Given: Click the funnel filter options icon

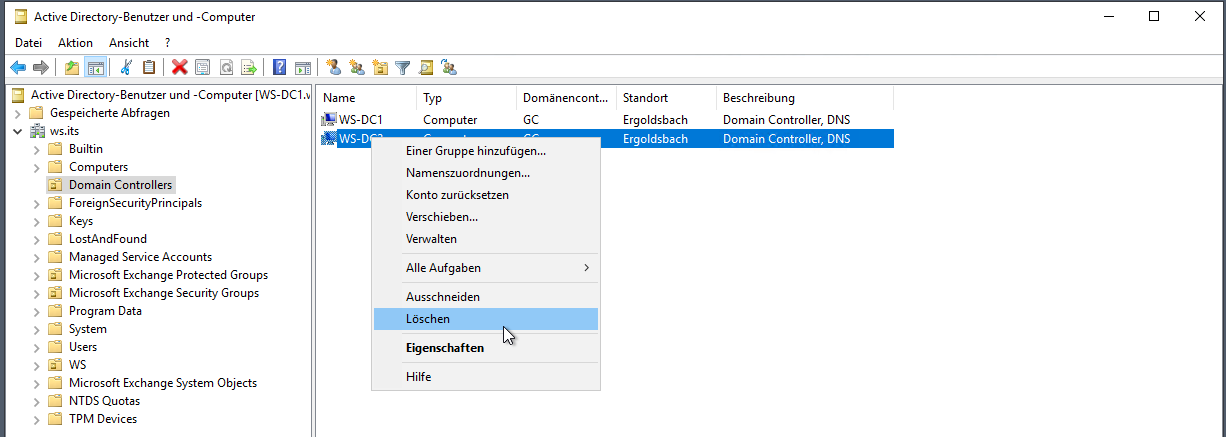Looking at the screenshot, I should (403, 67).
